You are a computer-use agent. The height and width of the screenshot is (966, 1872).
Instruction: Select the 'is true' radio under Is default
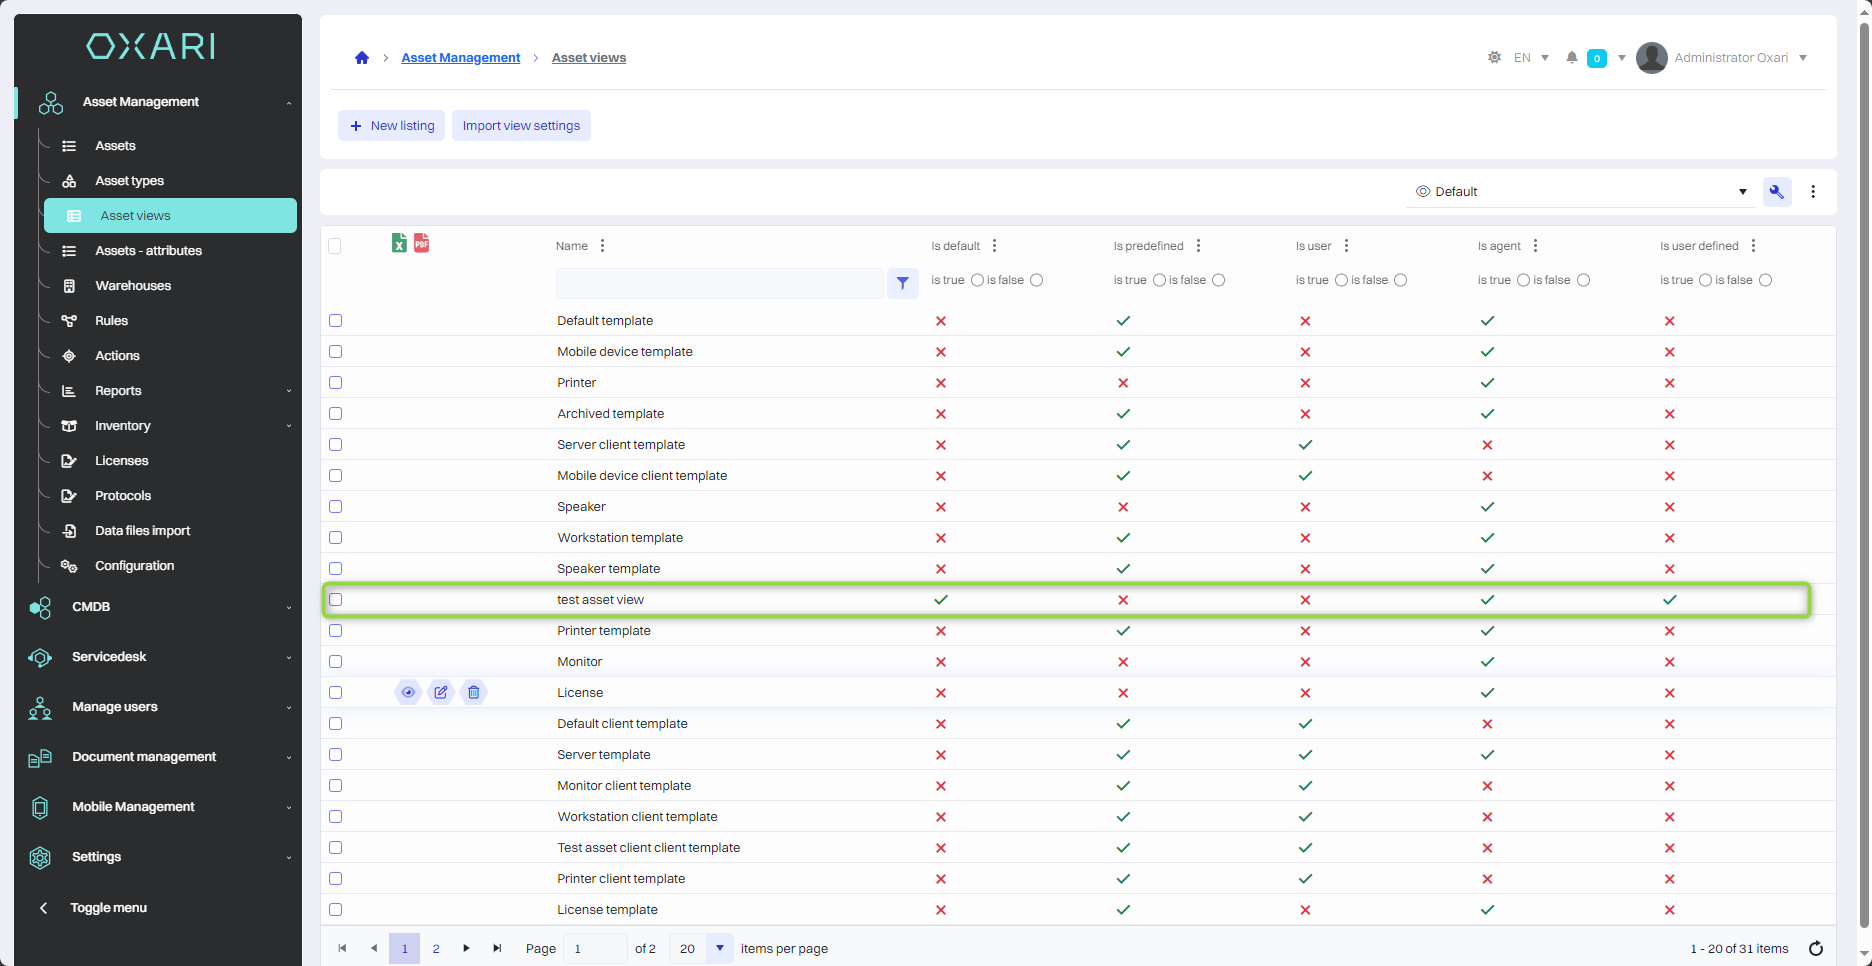[x=977, y=280]
